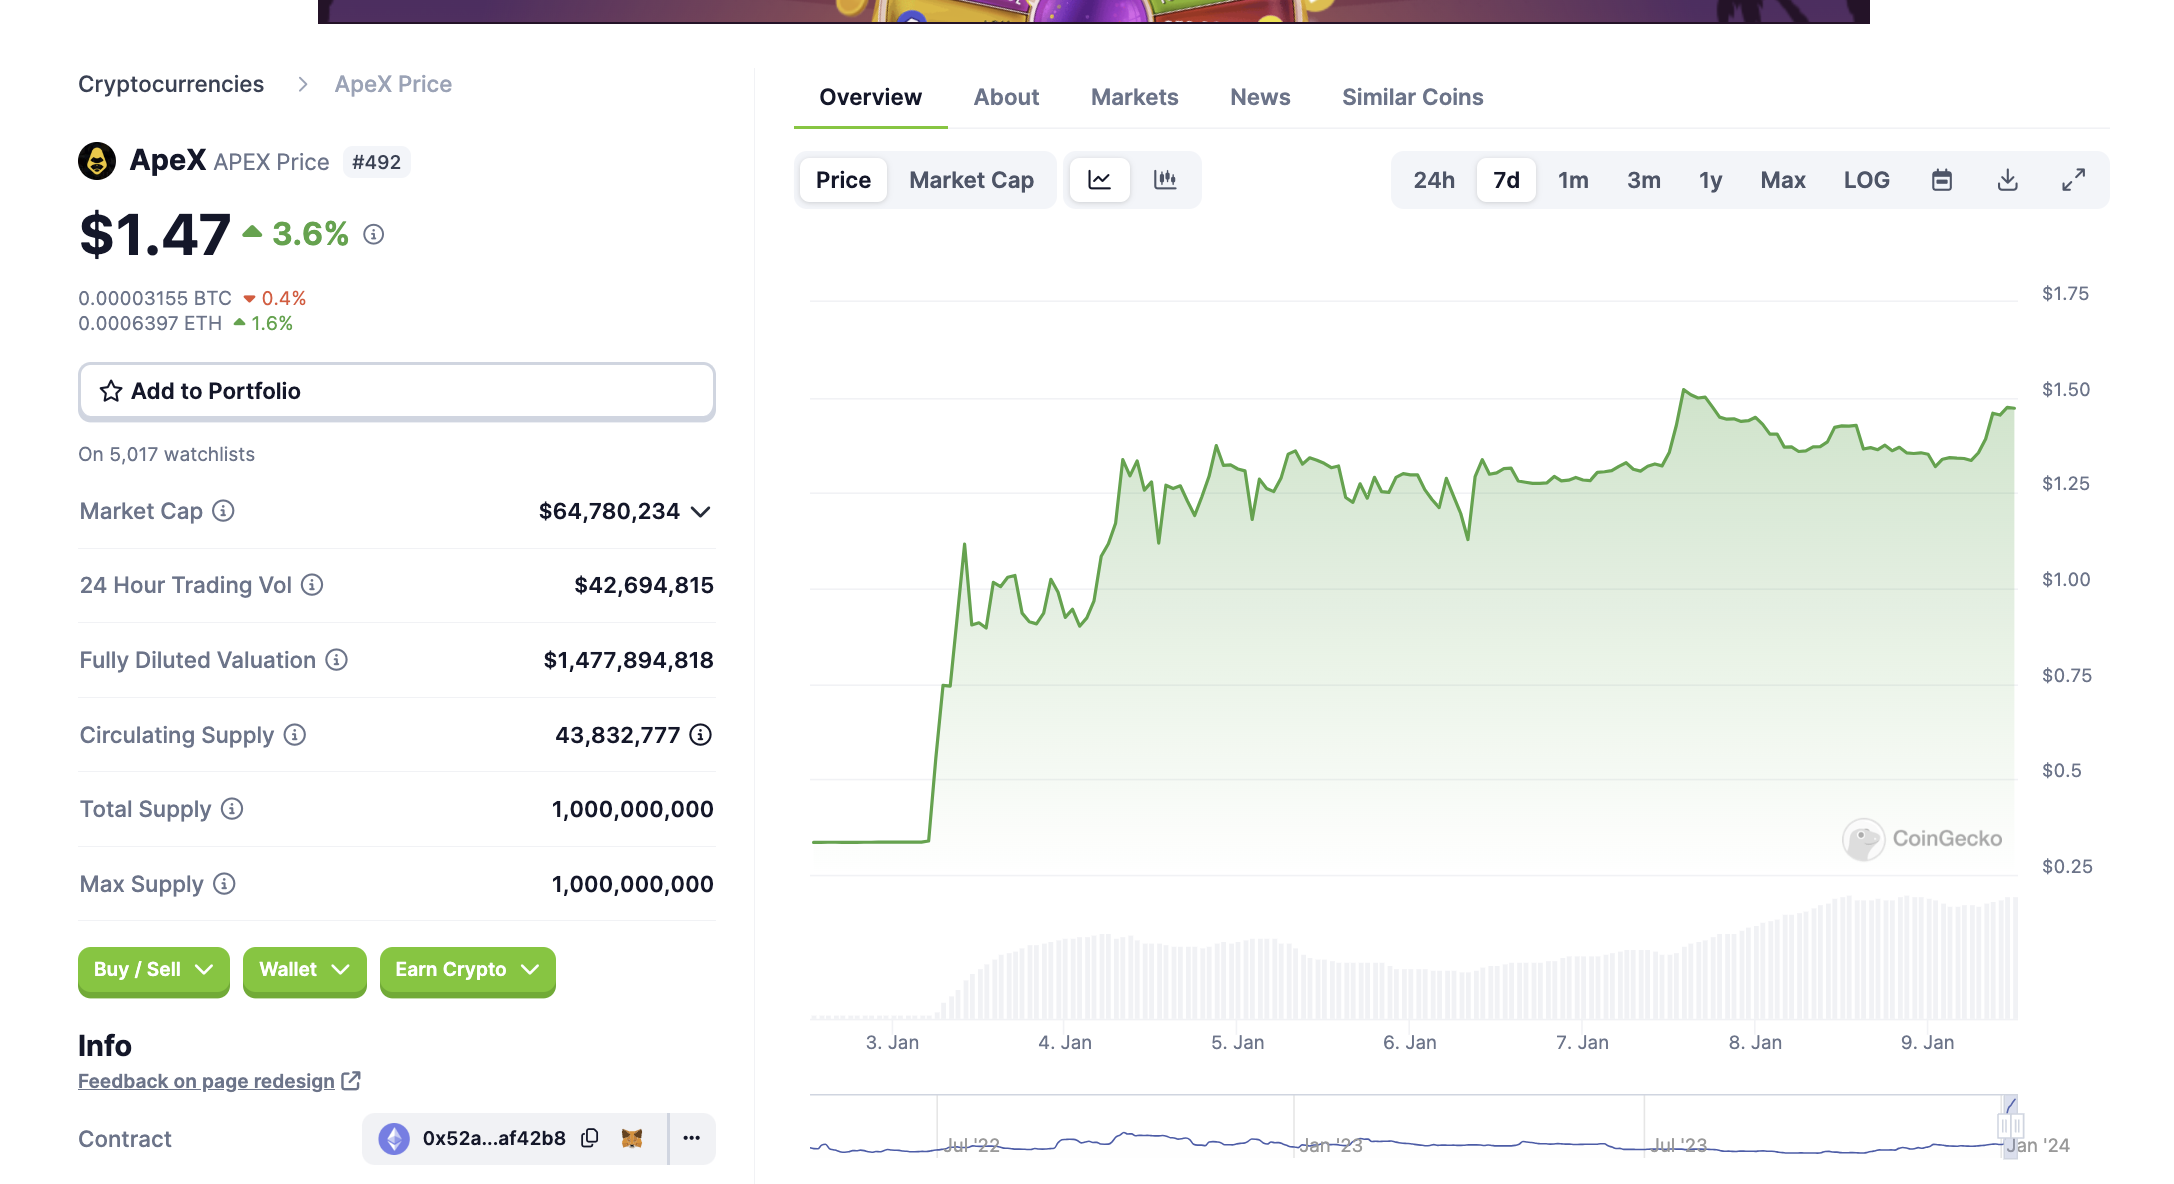Open the Markets tab
The height and width of the screenshot is (1184, 2174).
click(1134, 97)
